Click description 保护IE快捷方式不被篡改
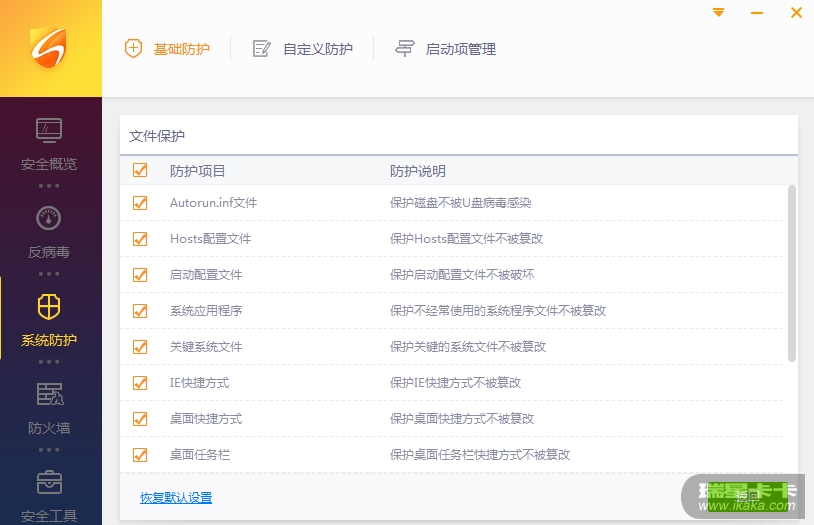 coord(455,383)
